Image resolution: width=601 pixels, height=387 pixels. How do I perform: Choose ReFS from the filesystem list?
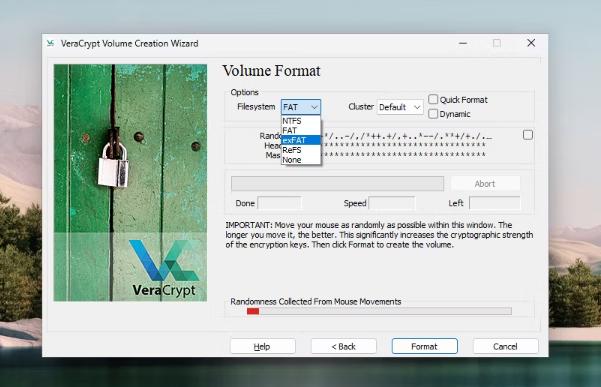pyautogui.click(x=301, y=150)
